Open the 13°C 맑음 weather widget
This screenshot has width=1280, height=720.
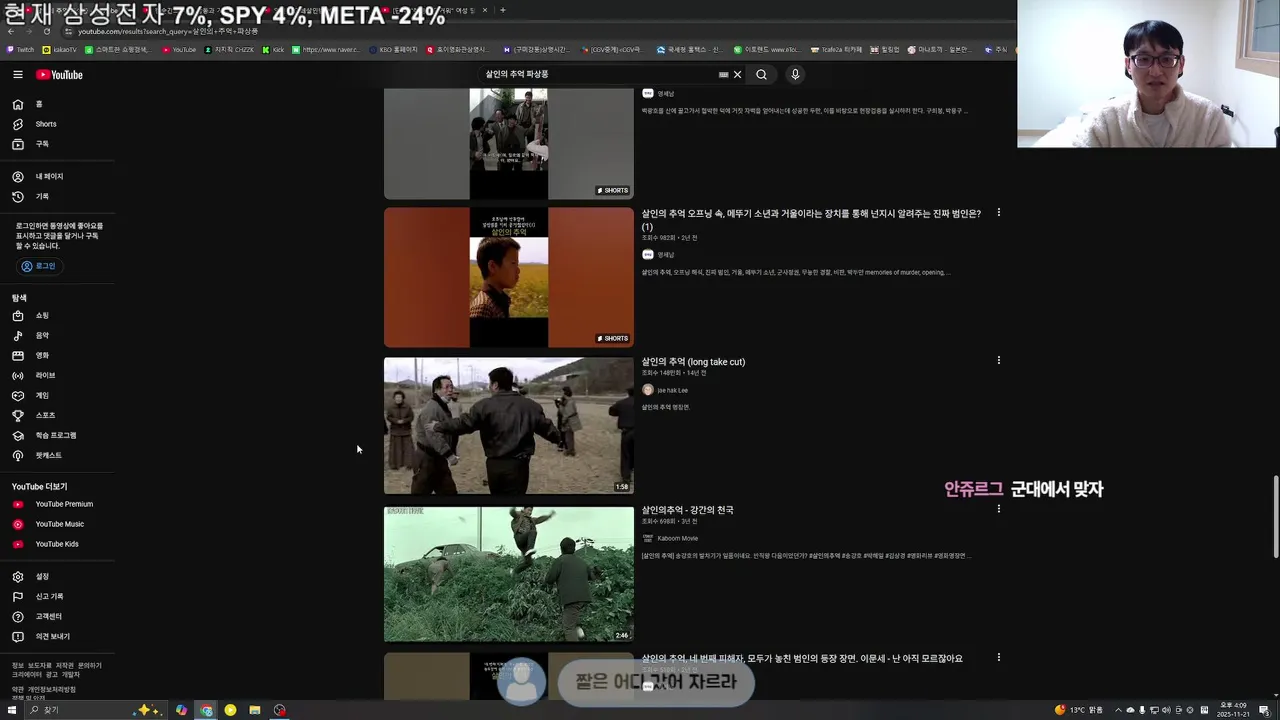[x=1078, y=710]
